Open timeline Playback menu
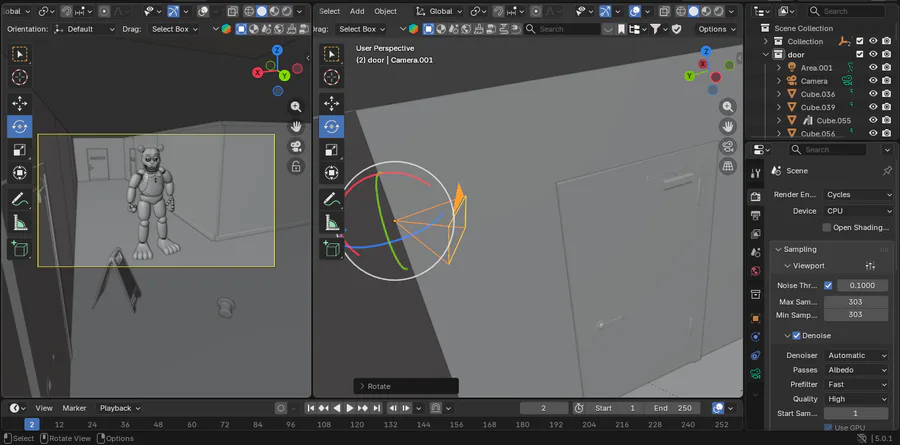900x445 pixels. pyautogui.click(x=120, y=408)
